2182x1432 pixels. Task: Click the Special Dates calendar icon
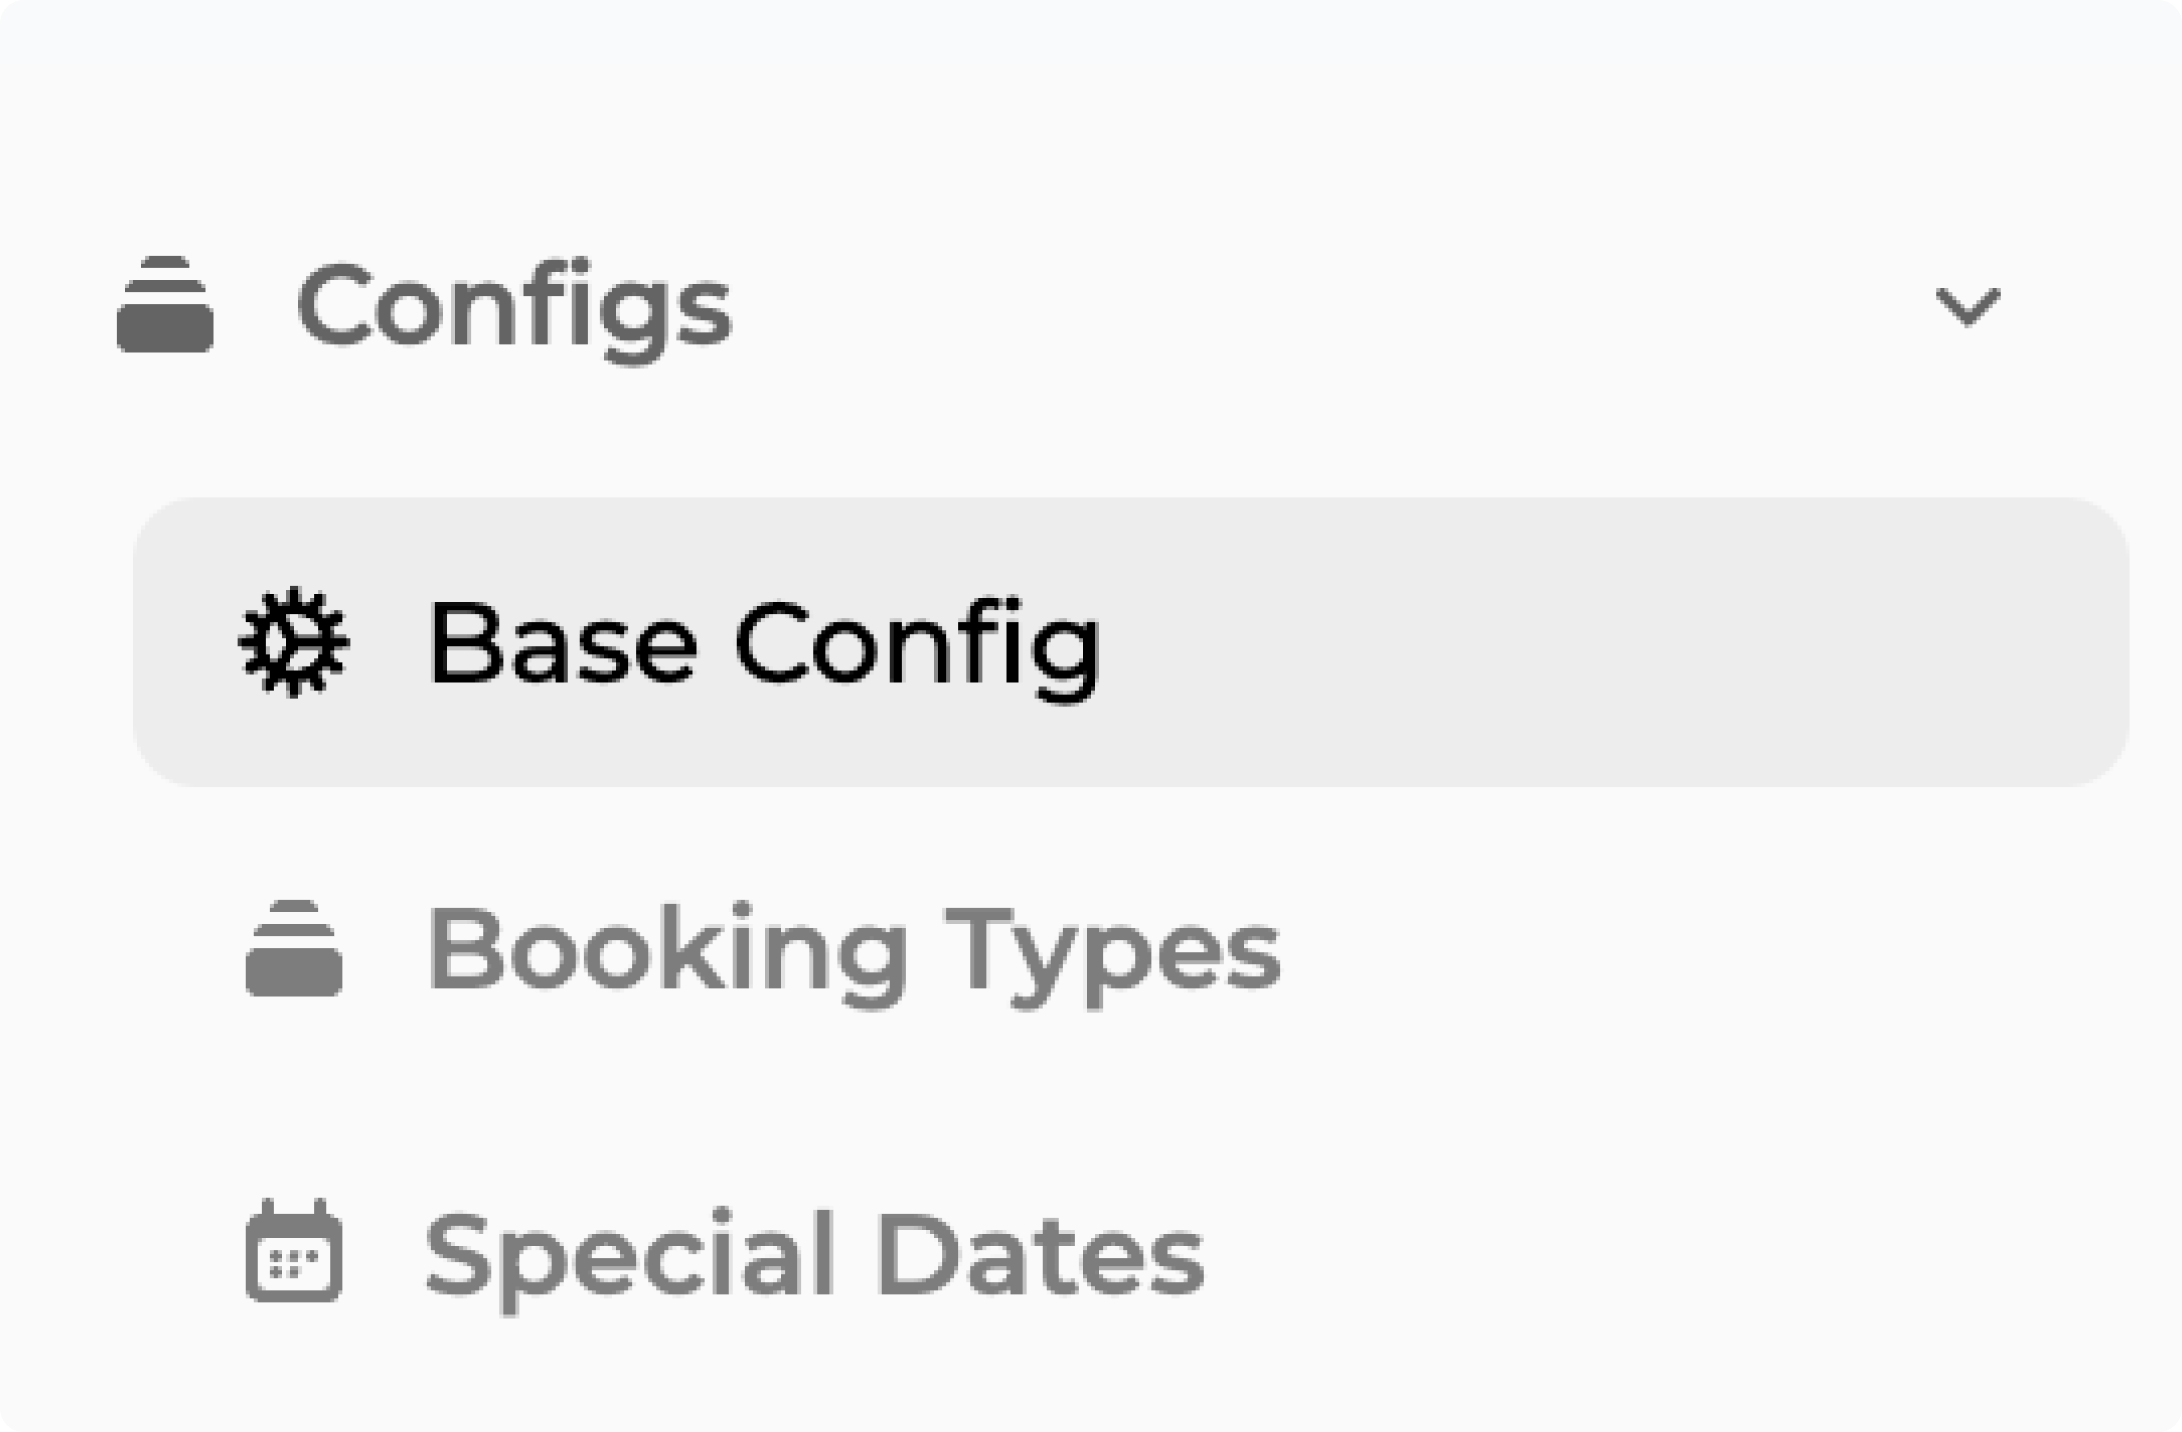294,1251
